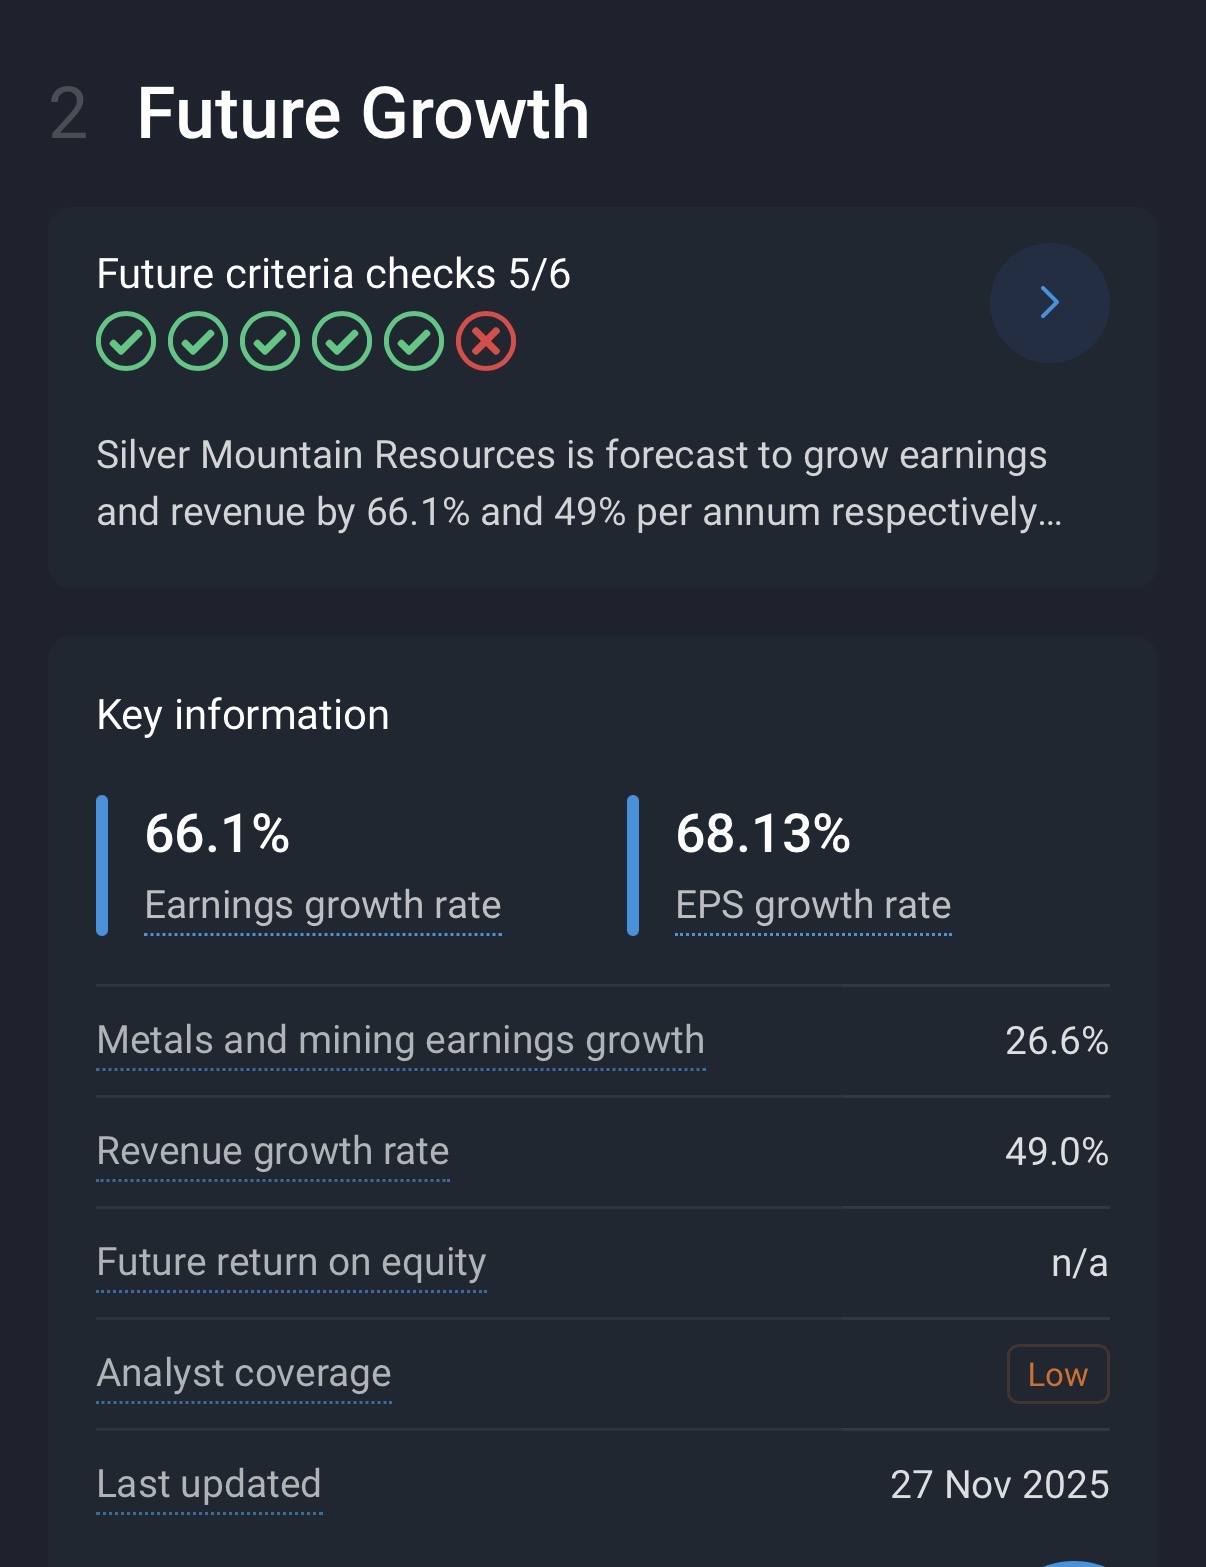
Task: Click the second green criteria checkmark icon
Action: [198, 342]
